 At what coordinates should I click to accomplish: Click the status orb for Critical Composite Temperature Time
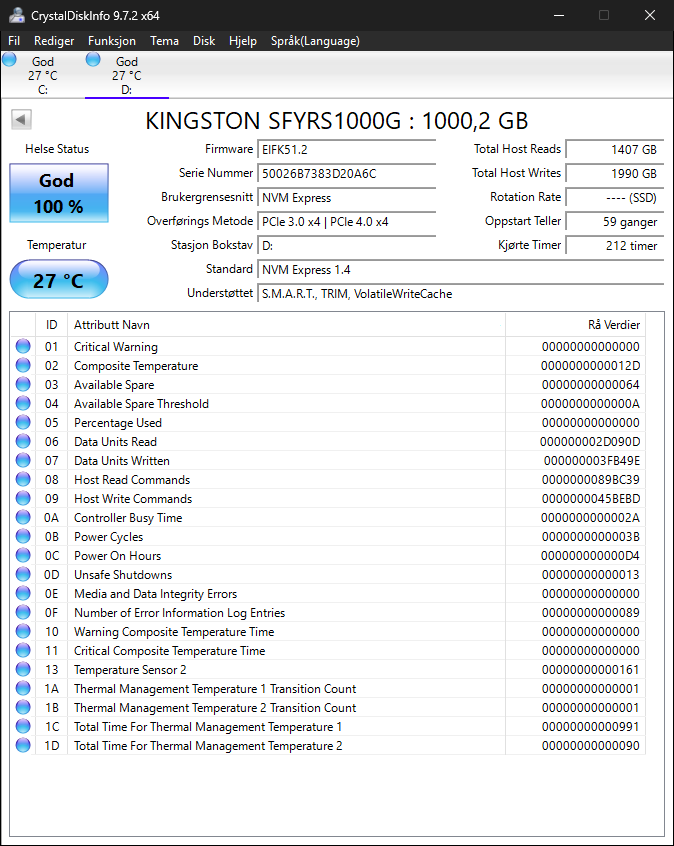coord(23,650)
